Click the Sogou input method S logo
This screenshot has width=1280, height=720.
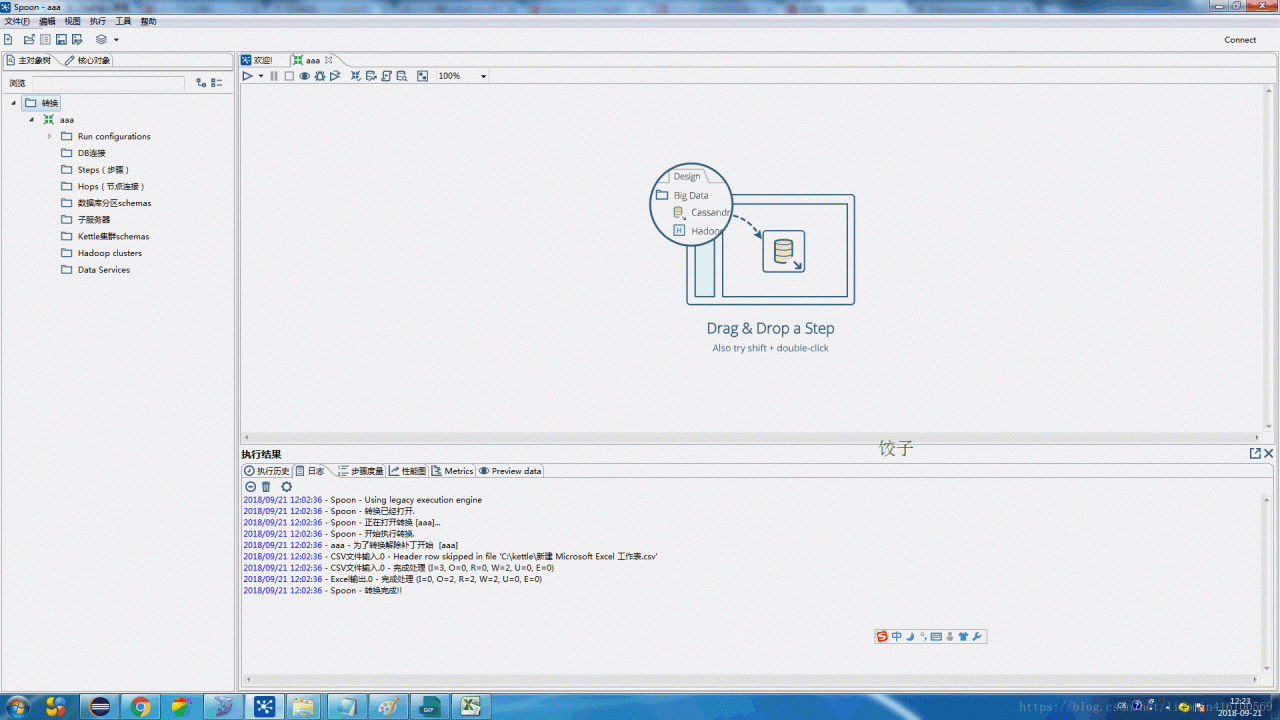coord(882,636)
